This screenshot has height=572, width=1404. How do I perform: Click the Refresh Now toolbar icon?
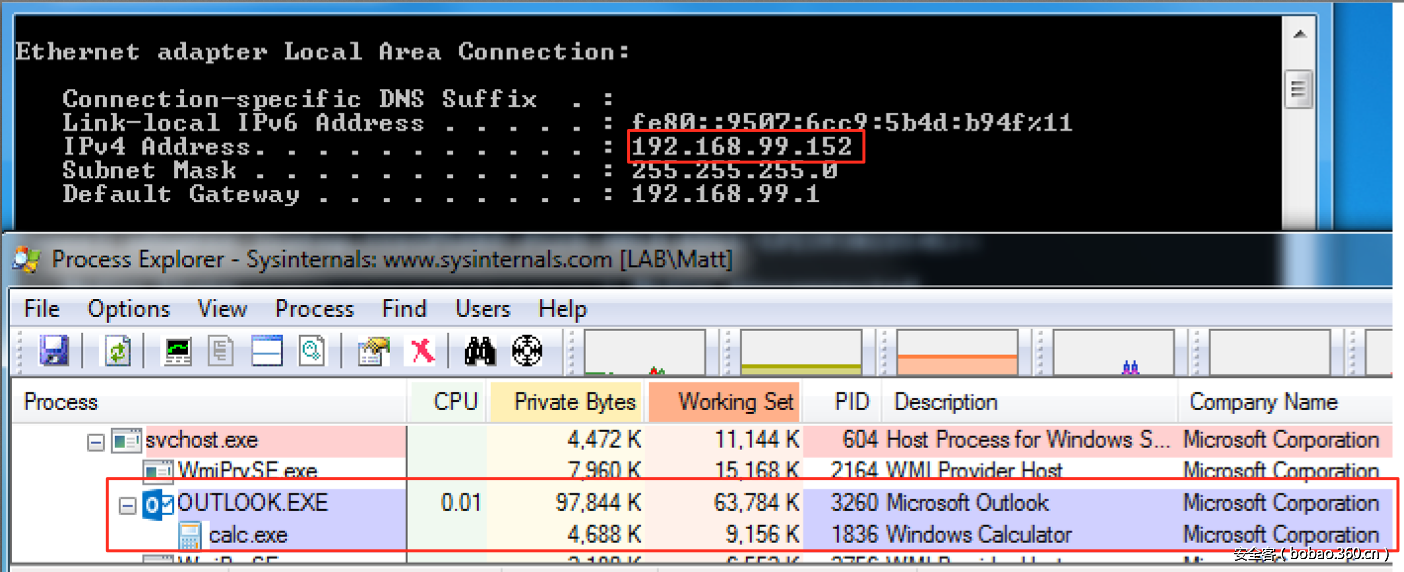pyautogui.click(x=118, y=351)
